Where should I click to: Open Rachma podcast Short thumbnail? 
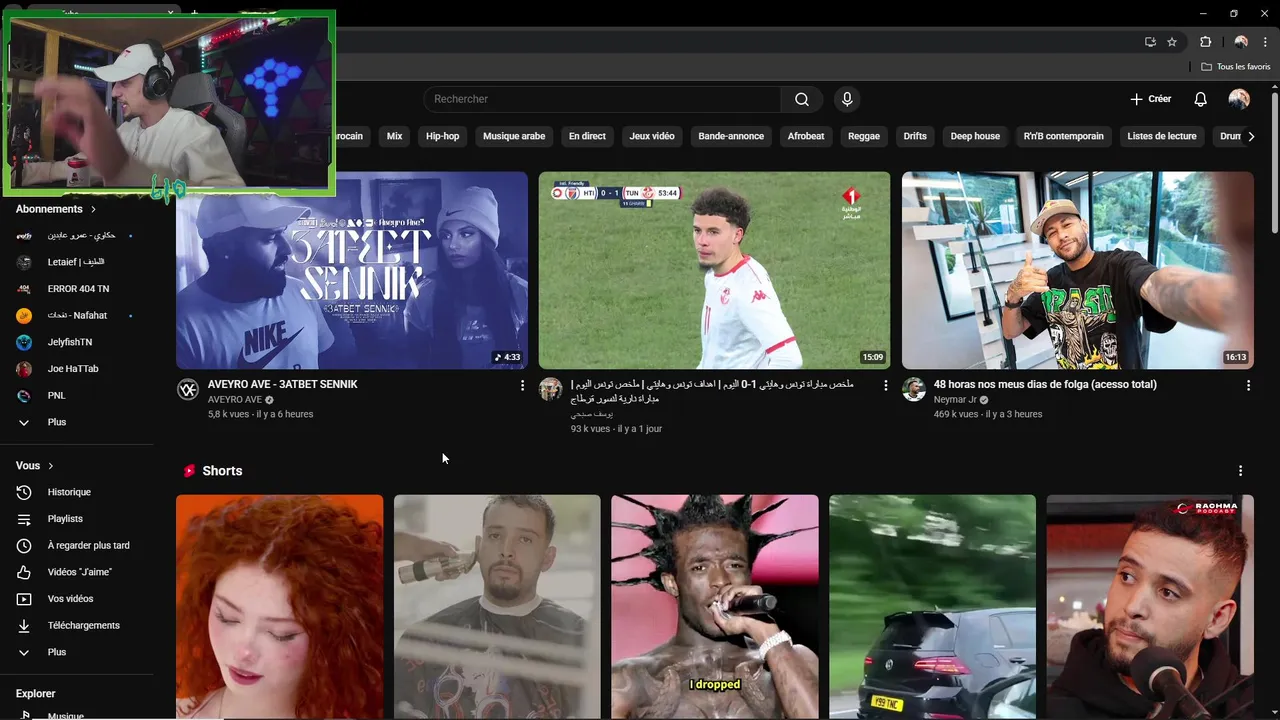coord(1150,607)
